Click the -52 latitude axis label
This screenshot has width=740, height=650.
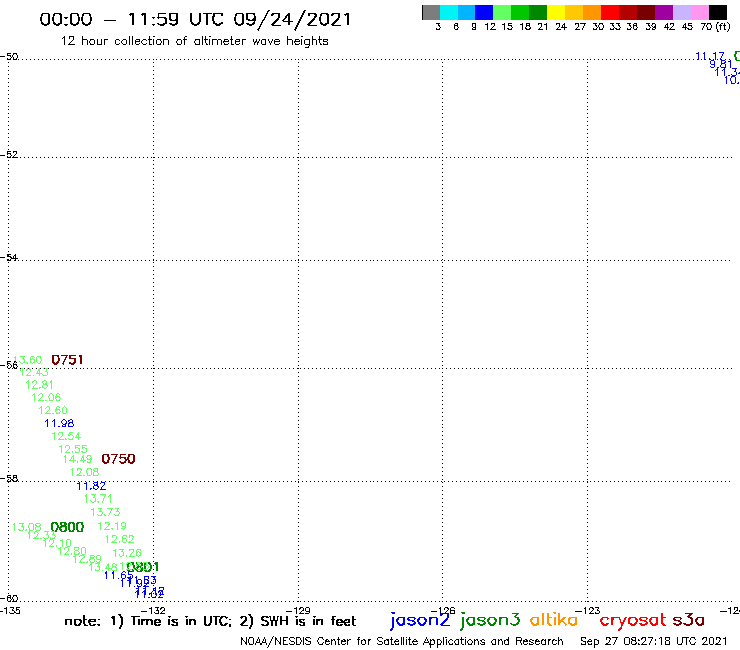(9, 154)
